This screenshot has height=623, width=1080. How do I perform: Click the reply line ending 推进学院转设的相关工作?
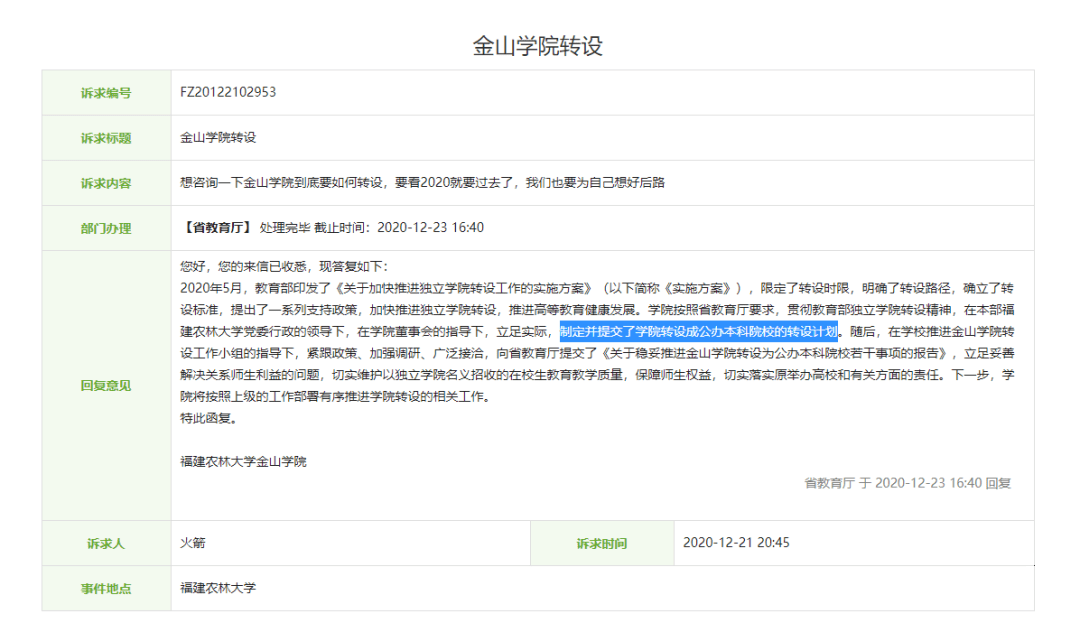coord(335,397)
